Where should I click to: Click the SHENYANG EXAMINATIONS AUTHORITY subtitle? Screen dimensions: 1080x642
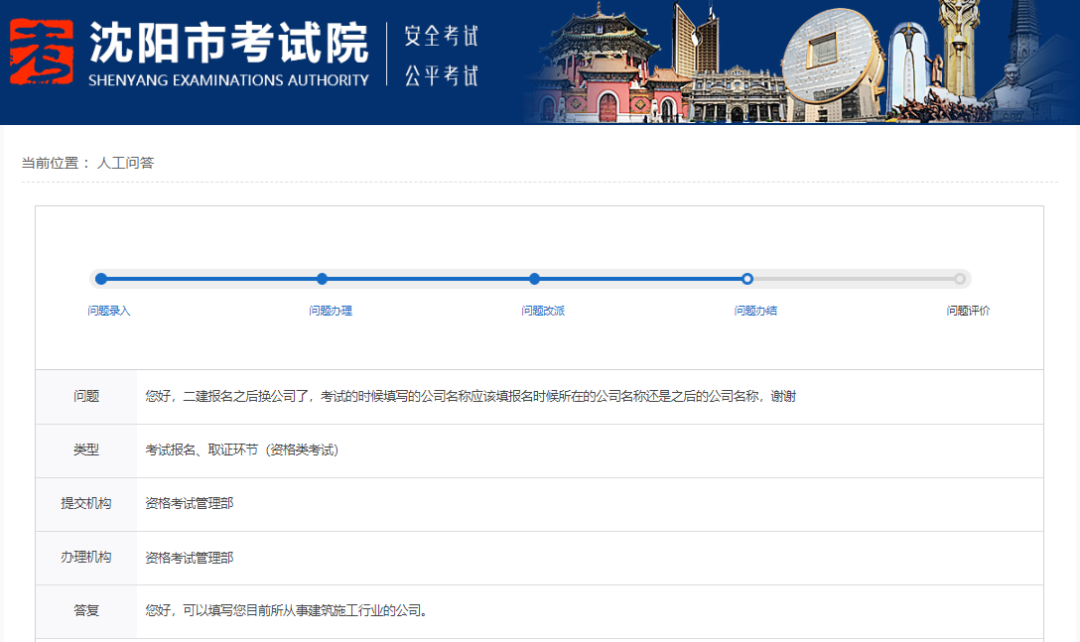229,81
